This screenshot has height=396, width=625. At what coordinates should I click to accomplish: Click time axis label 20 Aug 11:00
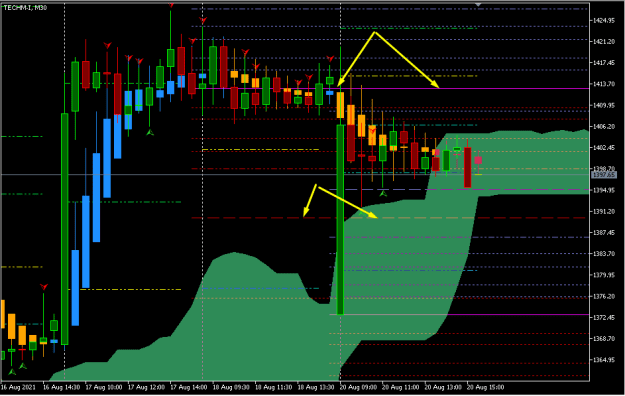(400, 387)
